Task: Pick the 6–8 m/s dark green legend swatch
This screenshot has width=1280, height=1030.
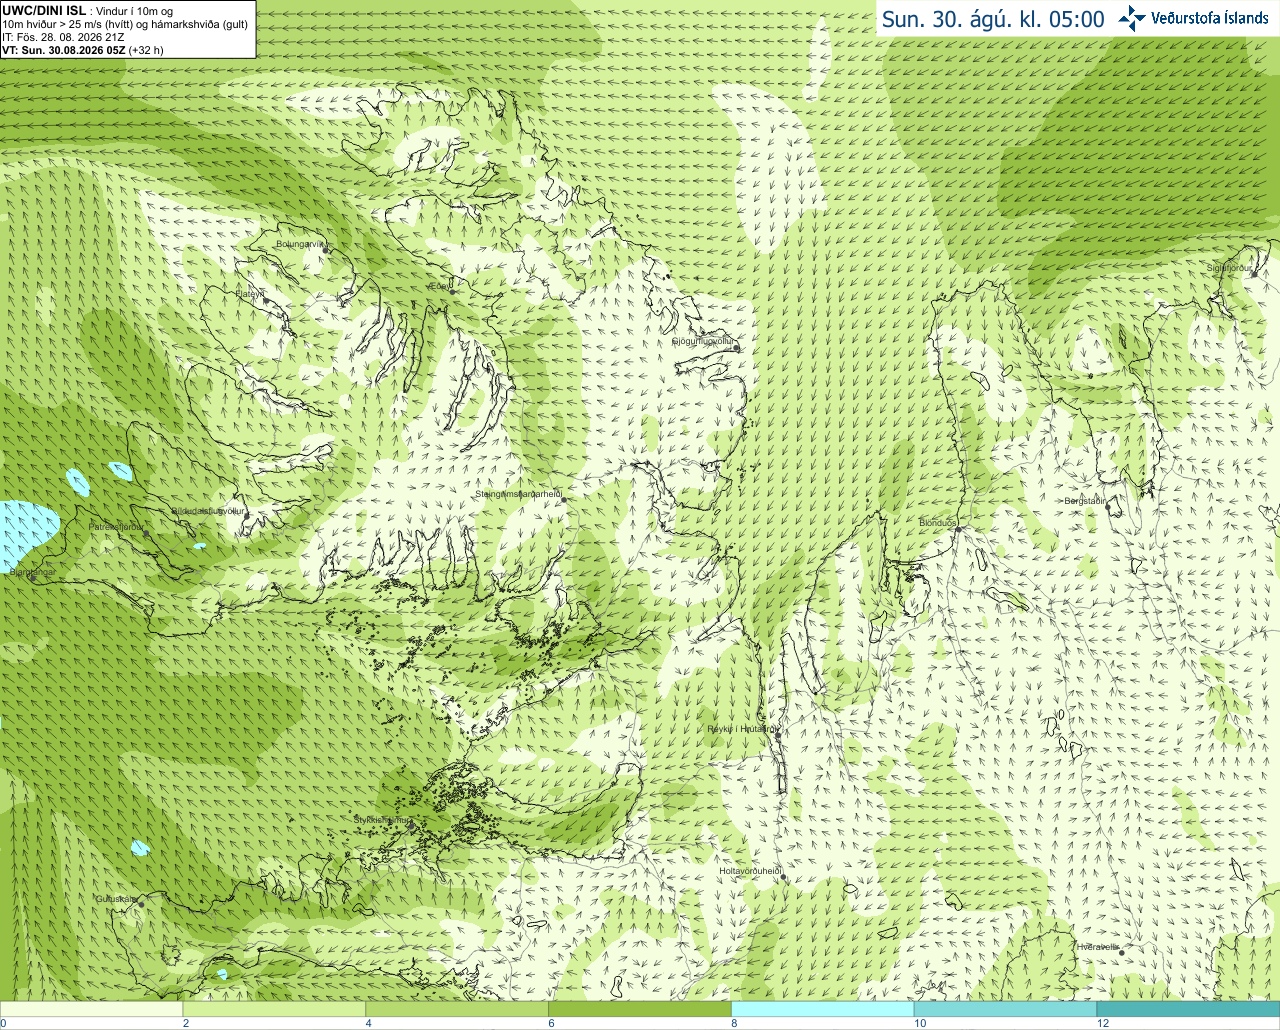Action: [640, 1009]
